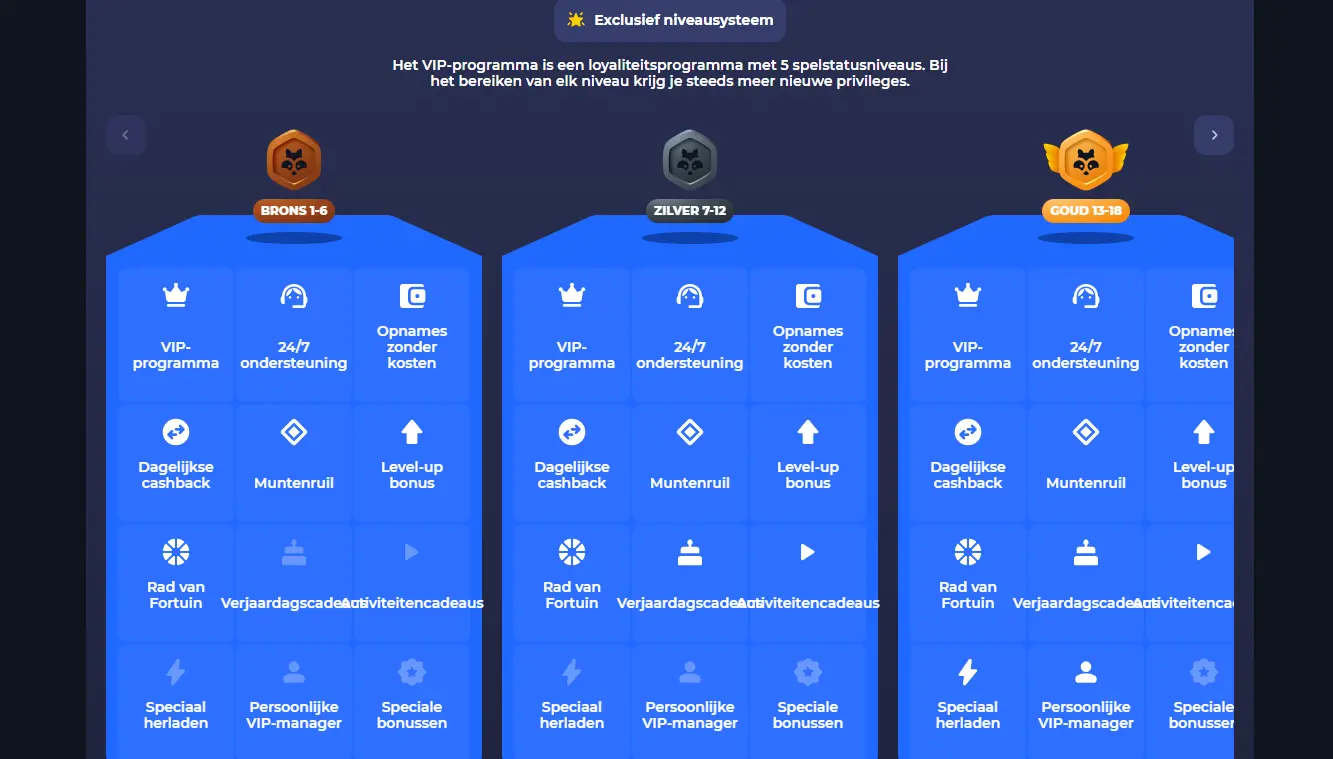The width and height of the screenshot is (1333, 759).
Task: Click the Muntenruil diamond icon in Goud card
Action: [x=1086, y=432]
